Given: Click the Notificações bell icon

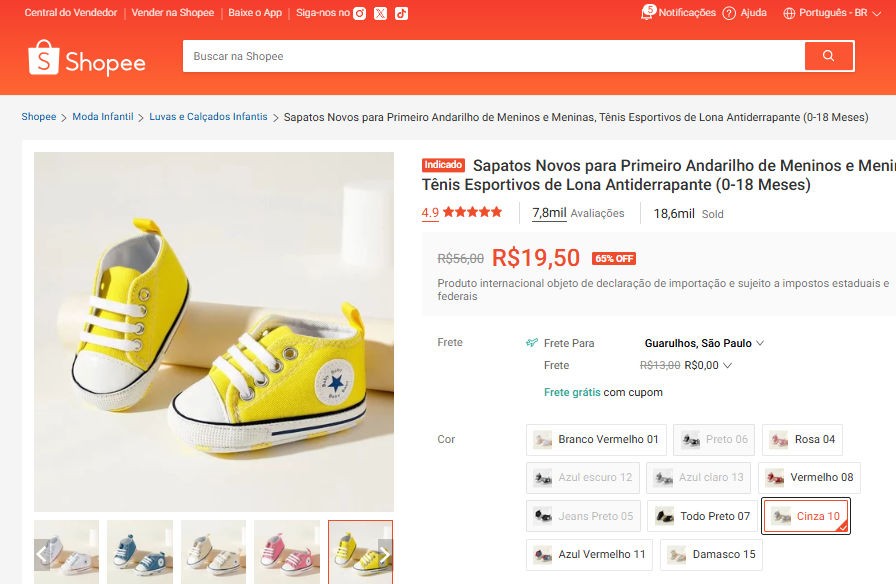Looking at the screenshot, I should [x=648, y=13].
